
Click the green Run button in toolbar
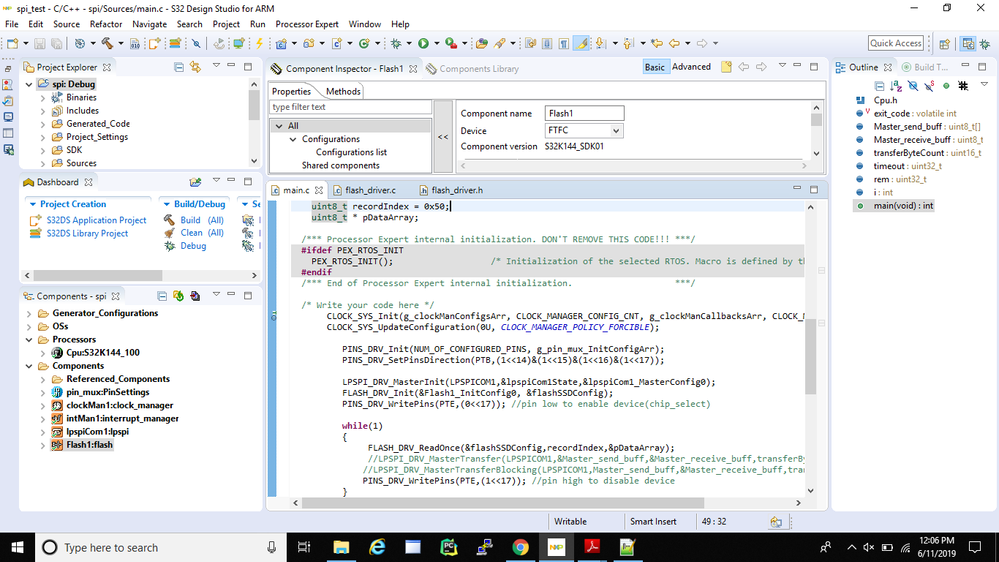[423, 43]
